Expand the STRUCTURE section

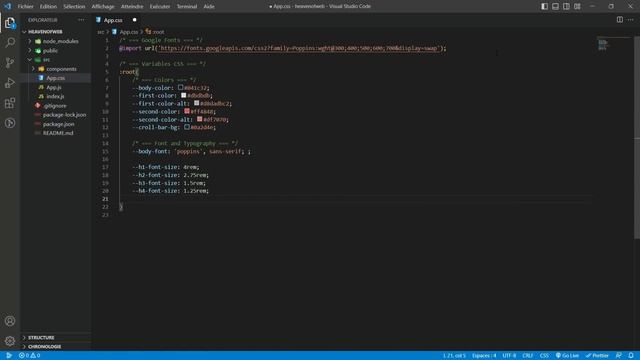pyautogui.click(x=56, y=338)
